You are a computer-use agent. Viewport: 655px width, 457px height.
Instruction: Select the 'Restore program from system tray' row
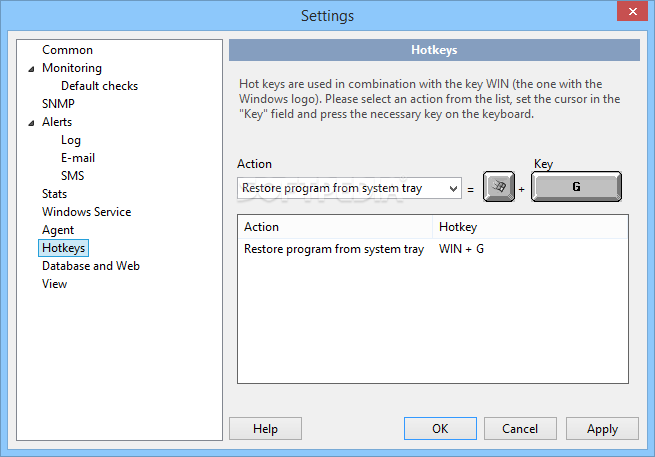(433, 249)
